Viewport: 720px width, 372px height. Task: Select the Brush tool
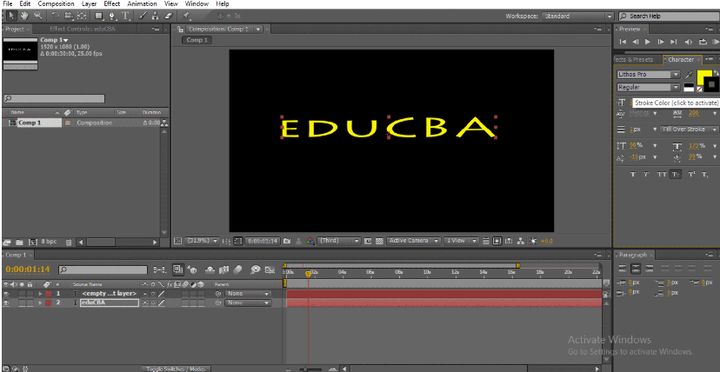[143, 16]
